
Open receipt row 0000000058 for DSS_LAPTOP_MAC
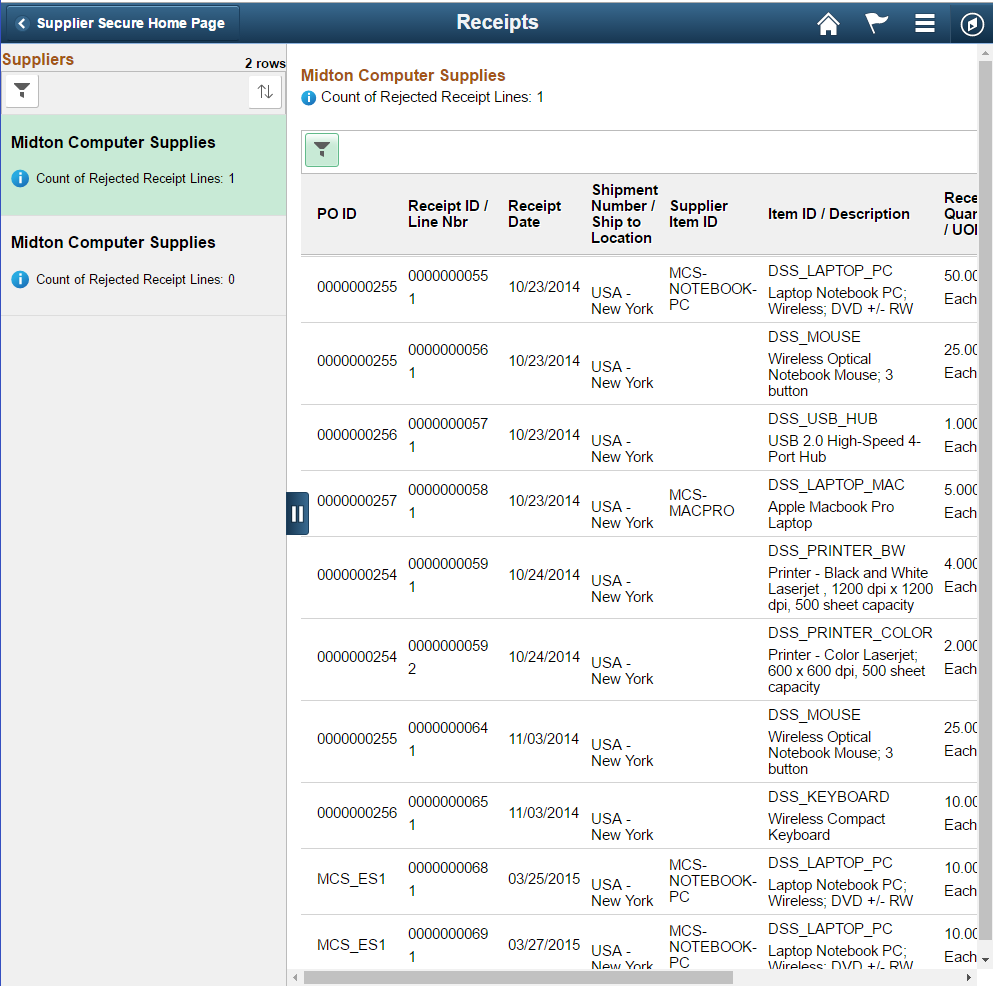[x=638, y=504]
